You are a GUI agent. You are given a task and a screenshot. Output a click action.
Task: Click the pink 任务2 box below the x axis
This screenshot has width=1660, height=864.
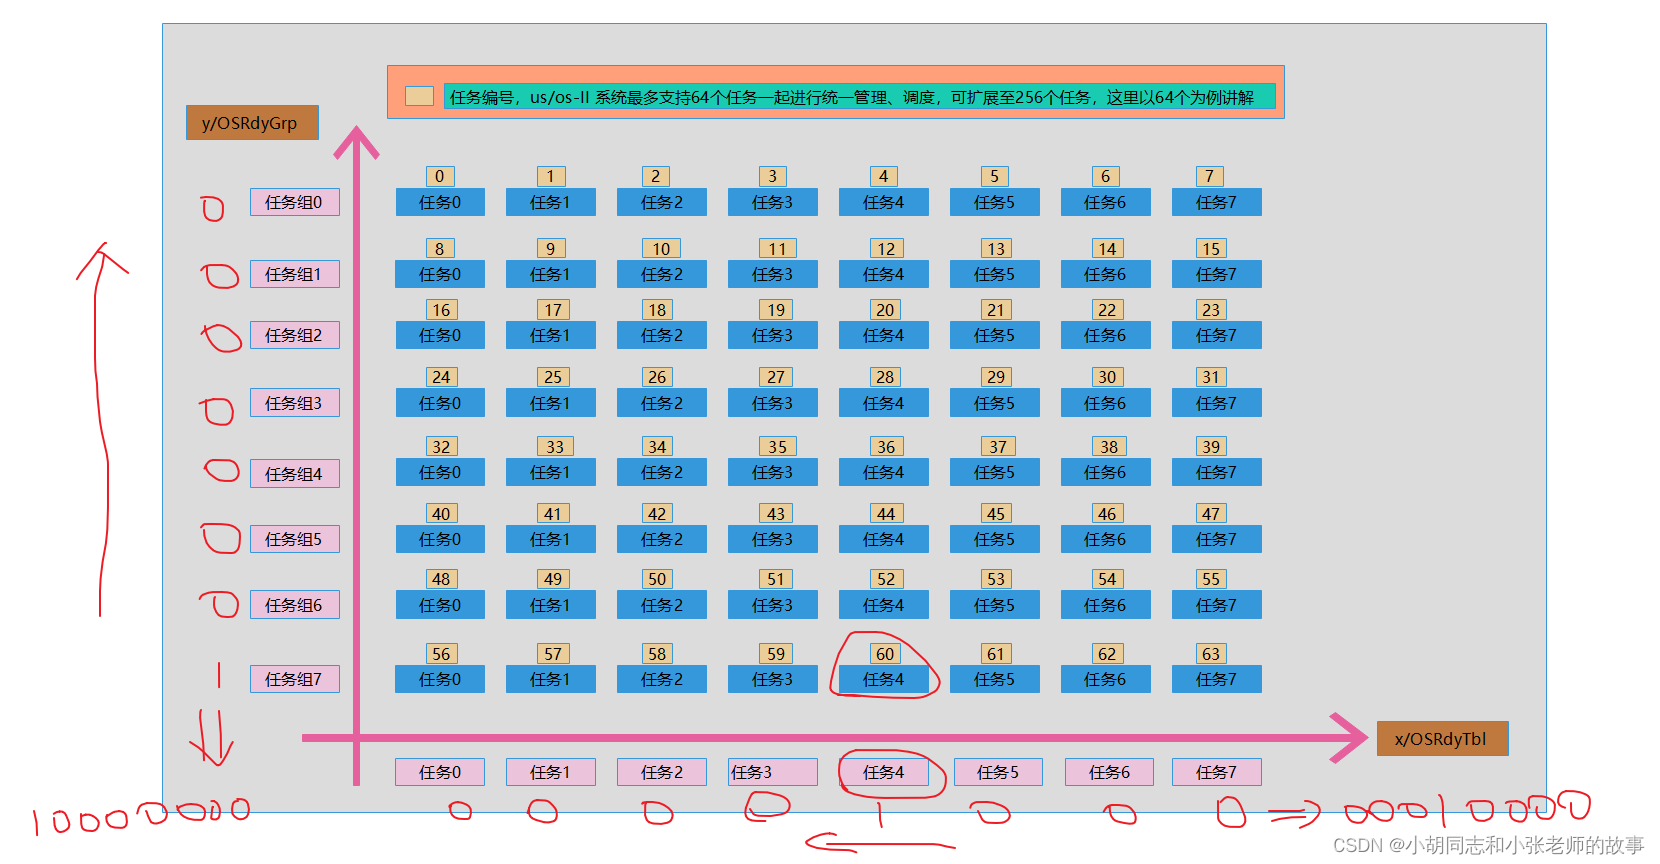pyautogui.click(x=662, y=772)
